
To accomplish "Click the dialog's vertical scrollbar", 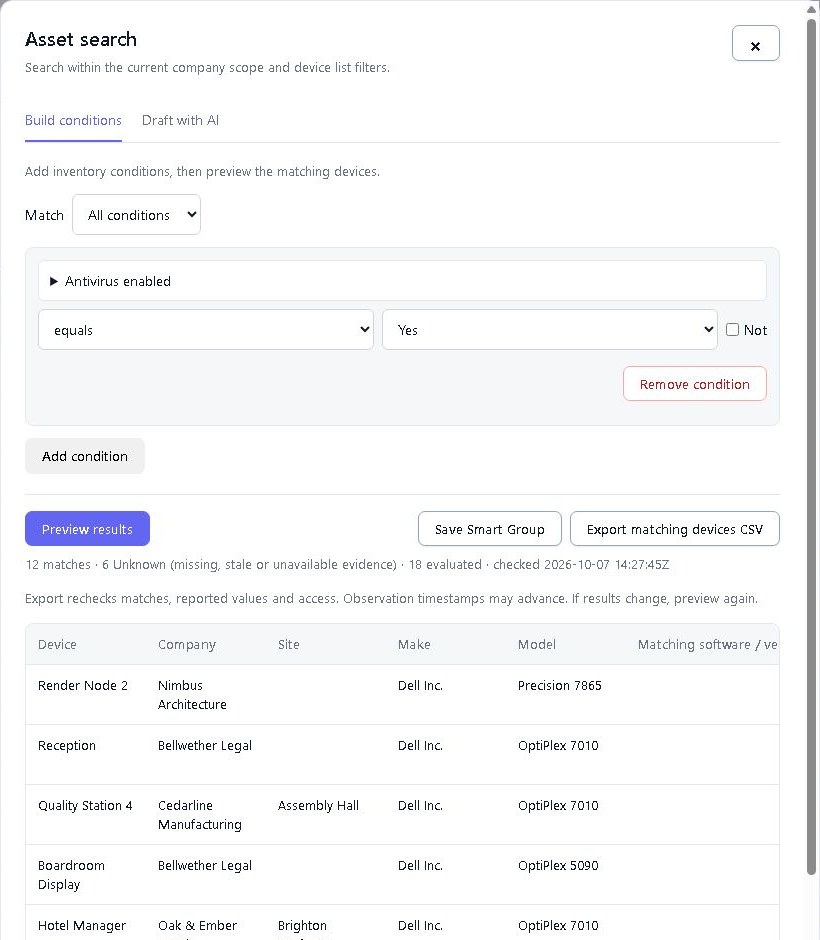I will click(x=812, y=447).
